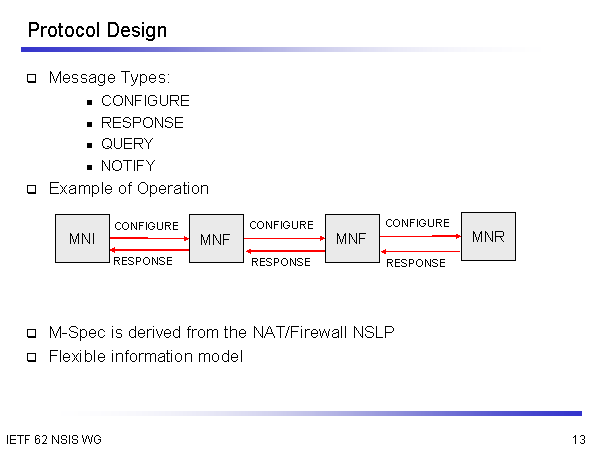The width and height of the screenshot is (600, 450).
Task: Select the QUERY list item
Action: click(x=127, y=144)
